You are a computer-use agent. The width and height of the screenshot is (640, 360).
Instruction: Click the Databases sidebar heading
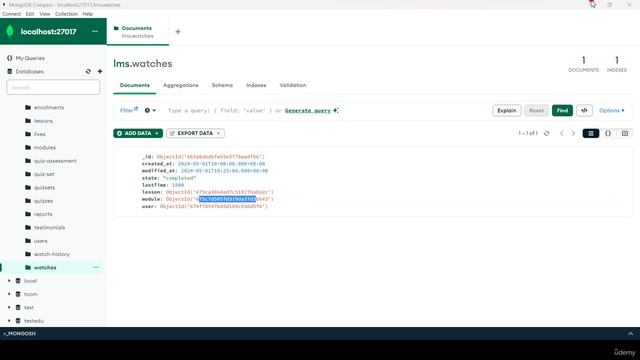pos(29,71)
